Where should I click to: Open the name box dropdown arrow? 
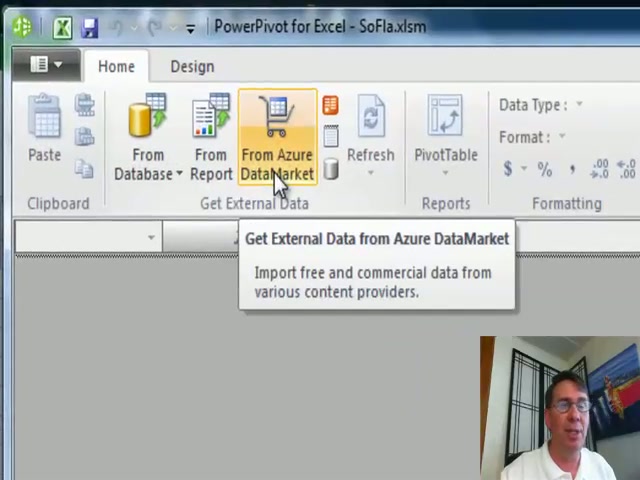point(151,237)
